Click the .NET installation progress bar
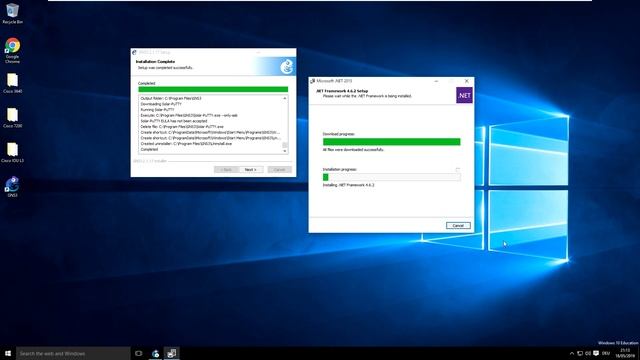The height and width of the screenshot is (360, 640). (x=391, y=177)
